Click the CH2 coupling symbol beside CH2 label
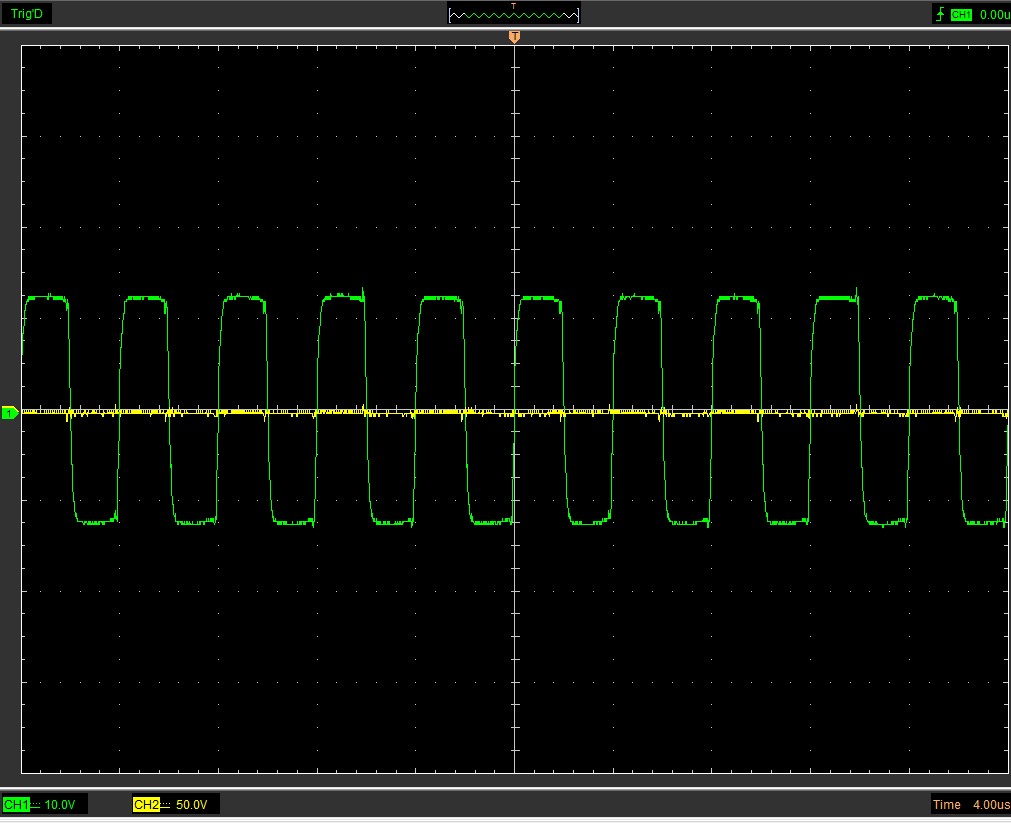 [x=166, y=805]
